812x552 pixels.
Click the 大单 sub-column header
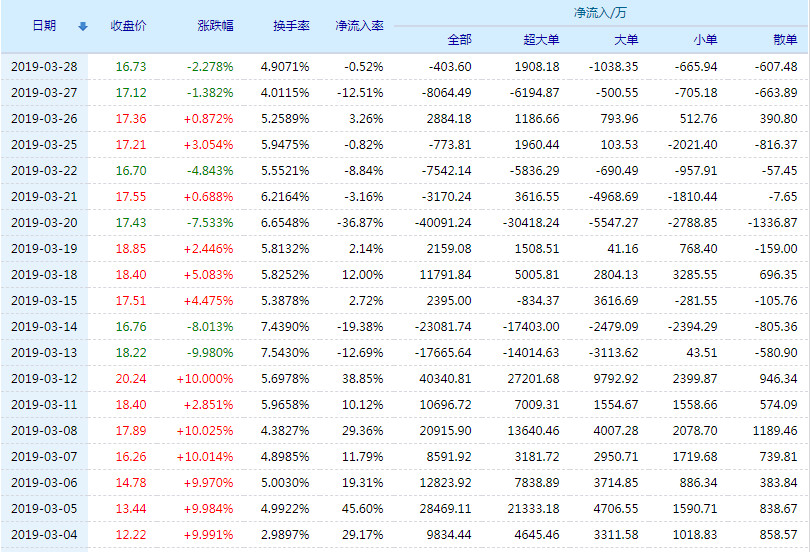625,40
